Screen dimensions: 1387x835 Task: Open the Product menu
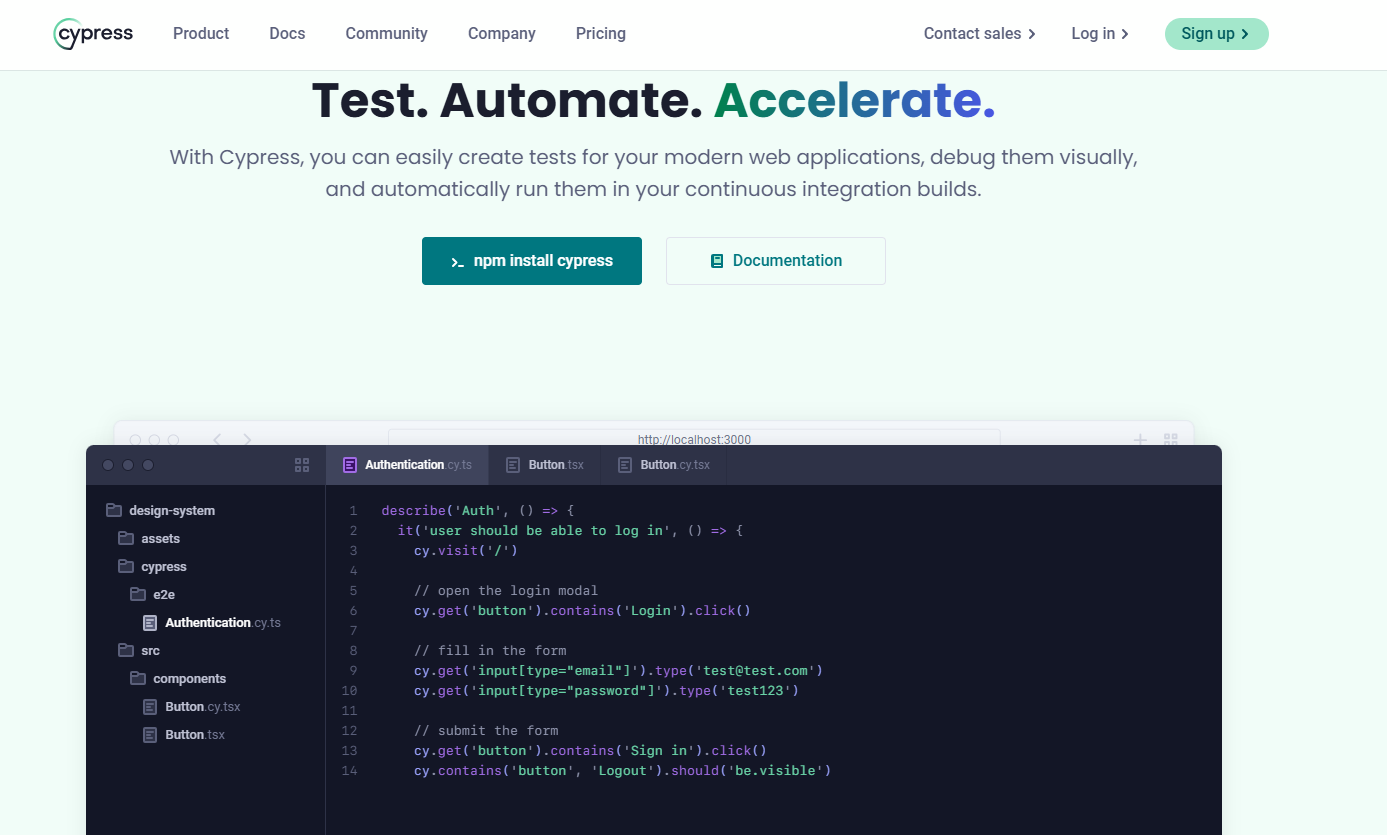(x=201, y=34)
